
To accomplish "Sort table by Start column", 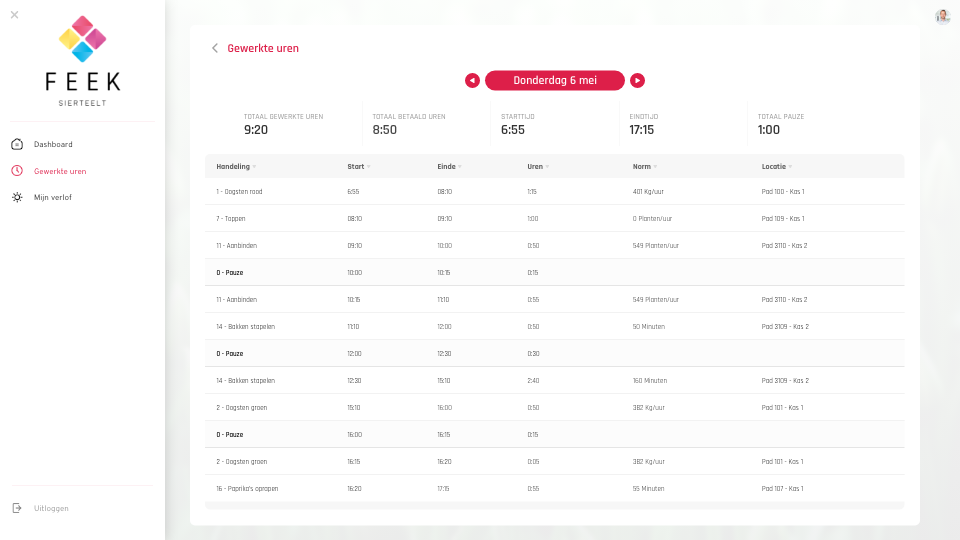I will click(x=356, y=166).
